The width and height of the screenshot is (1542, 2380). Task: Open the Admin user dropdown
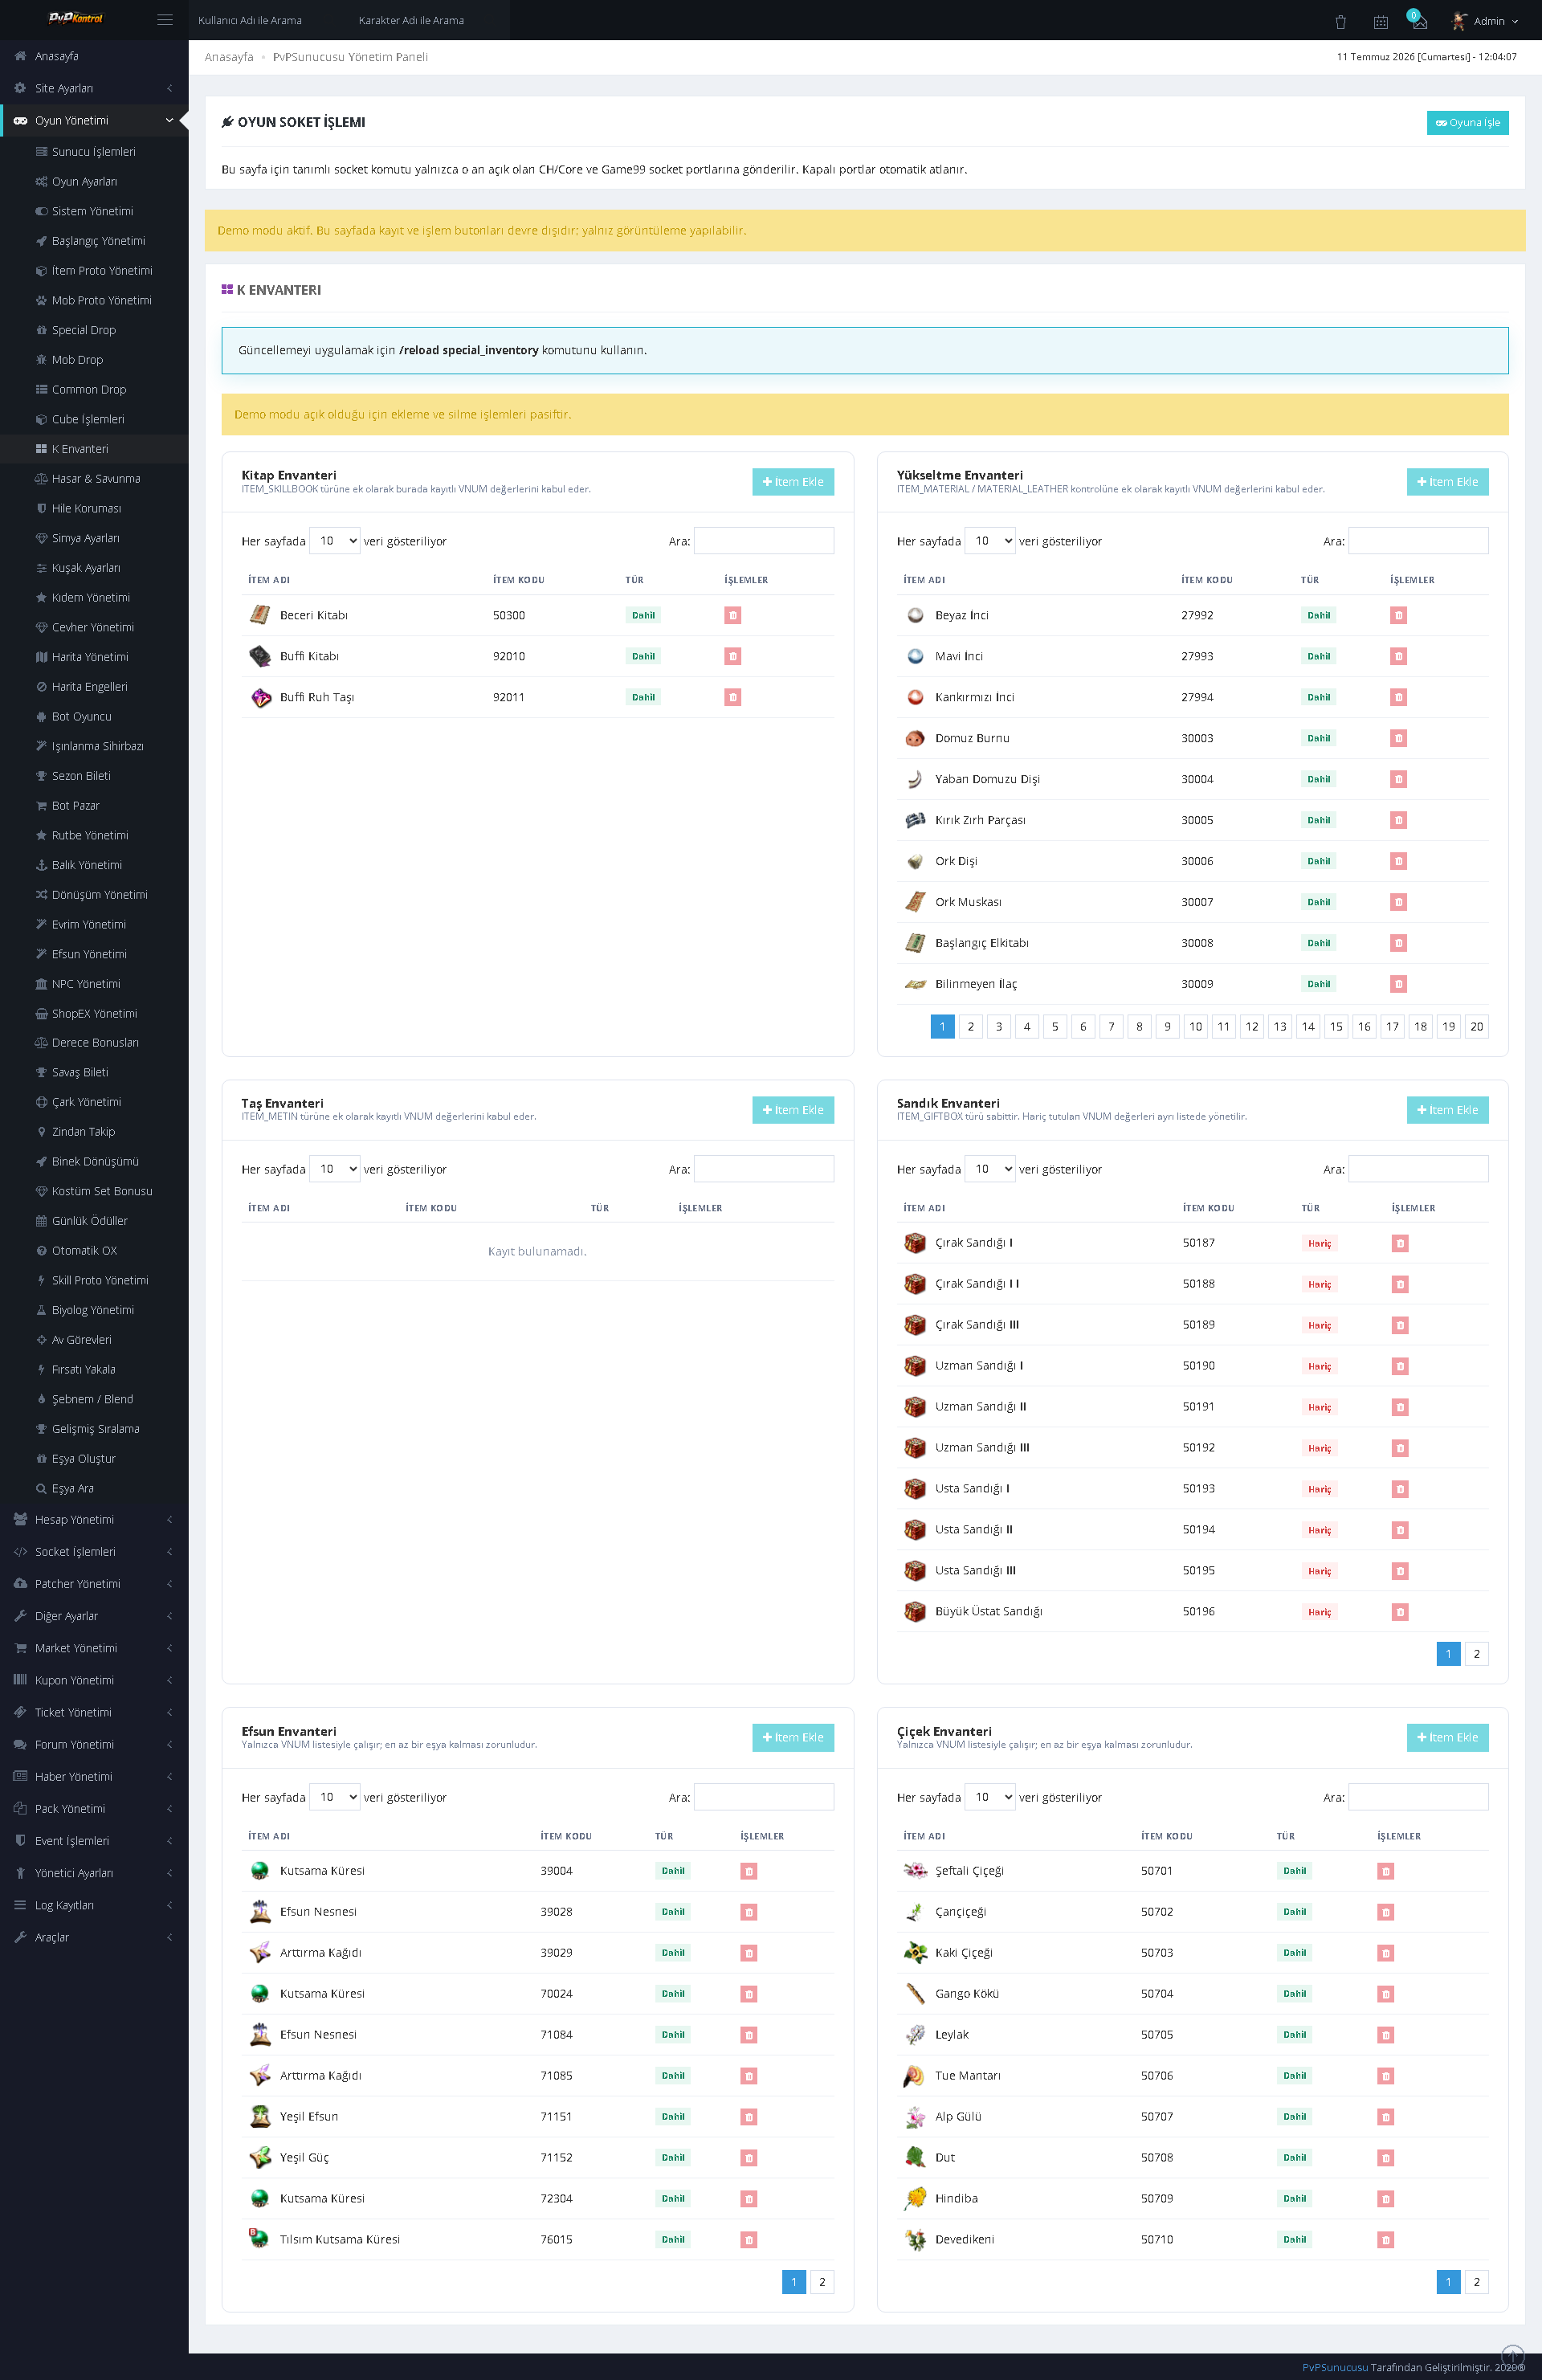(x=1485, y=21)
